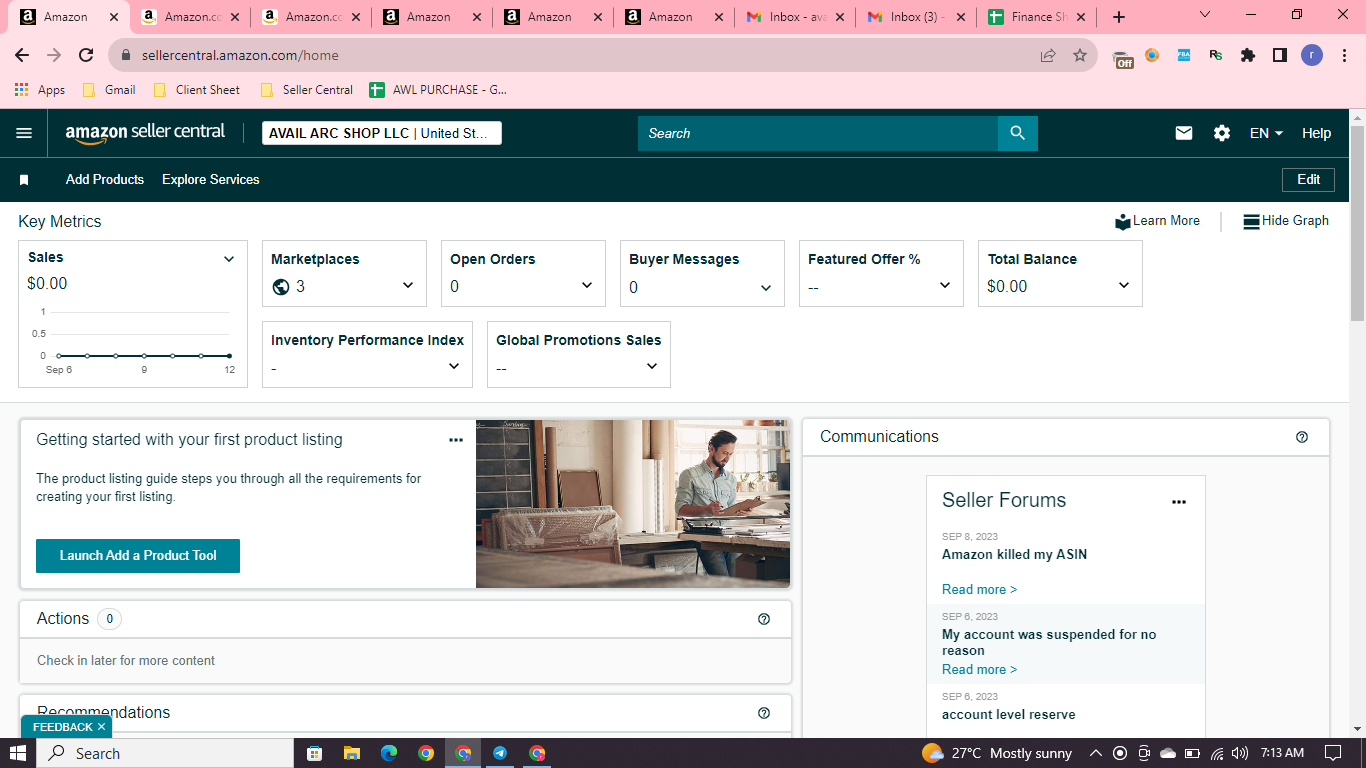
Task: Read more on Amazon killed my ASIN
Action: point(979,590)
